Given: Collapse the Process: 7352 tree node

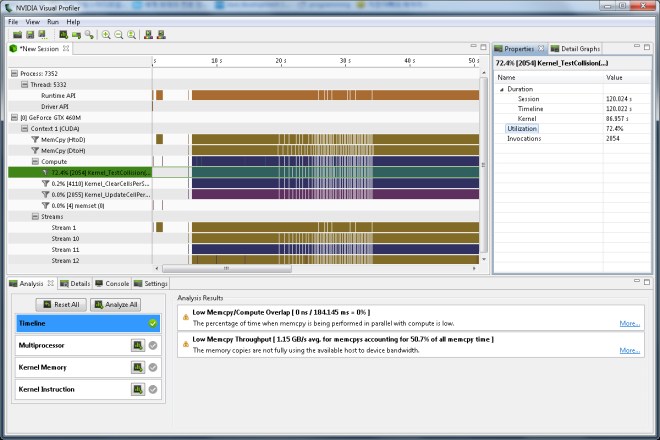Looking at the screenshot, I should [x=14, y=73].
